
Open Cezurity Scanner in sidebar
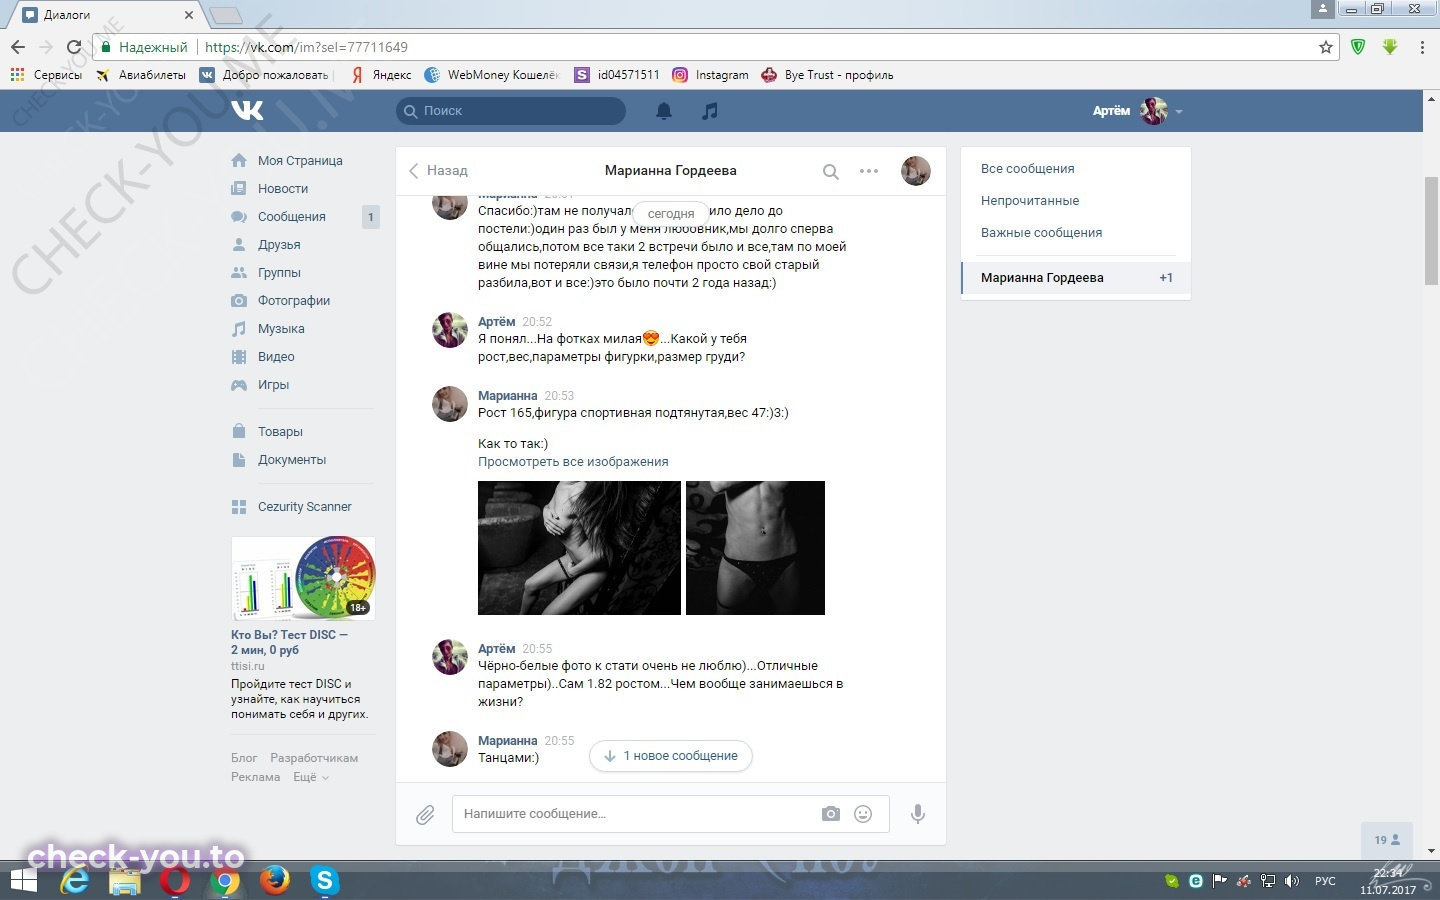pyautogui.click(x=304, y=506)
